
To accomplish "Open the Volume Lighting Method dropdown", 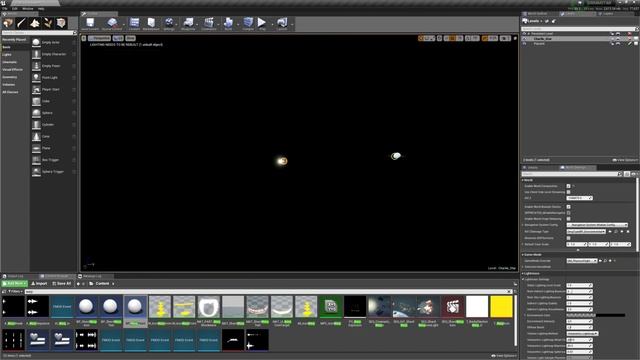I will pos(582,333).
